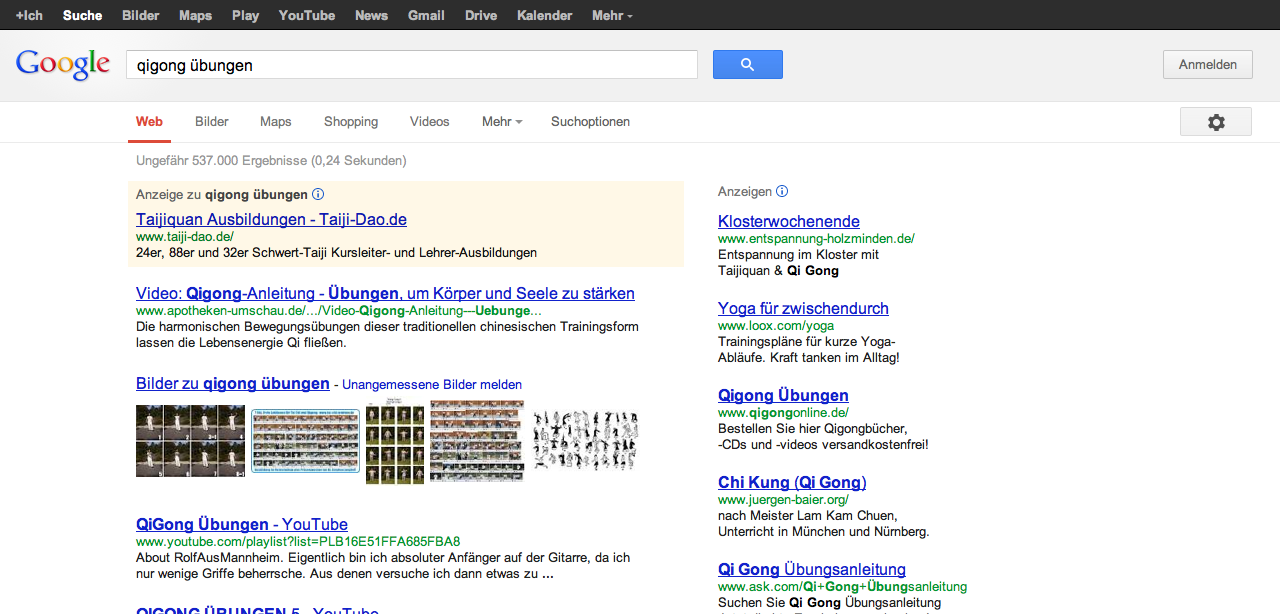
Task: Click the Google logo
Action: tap(62, 65)
